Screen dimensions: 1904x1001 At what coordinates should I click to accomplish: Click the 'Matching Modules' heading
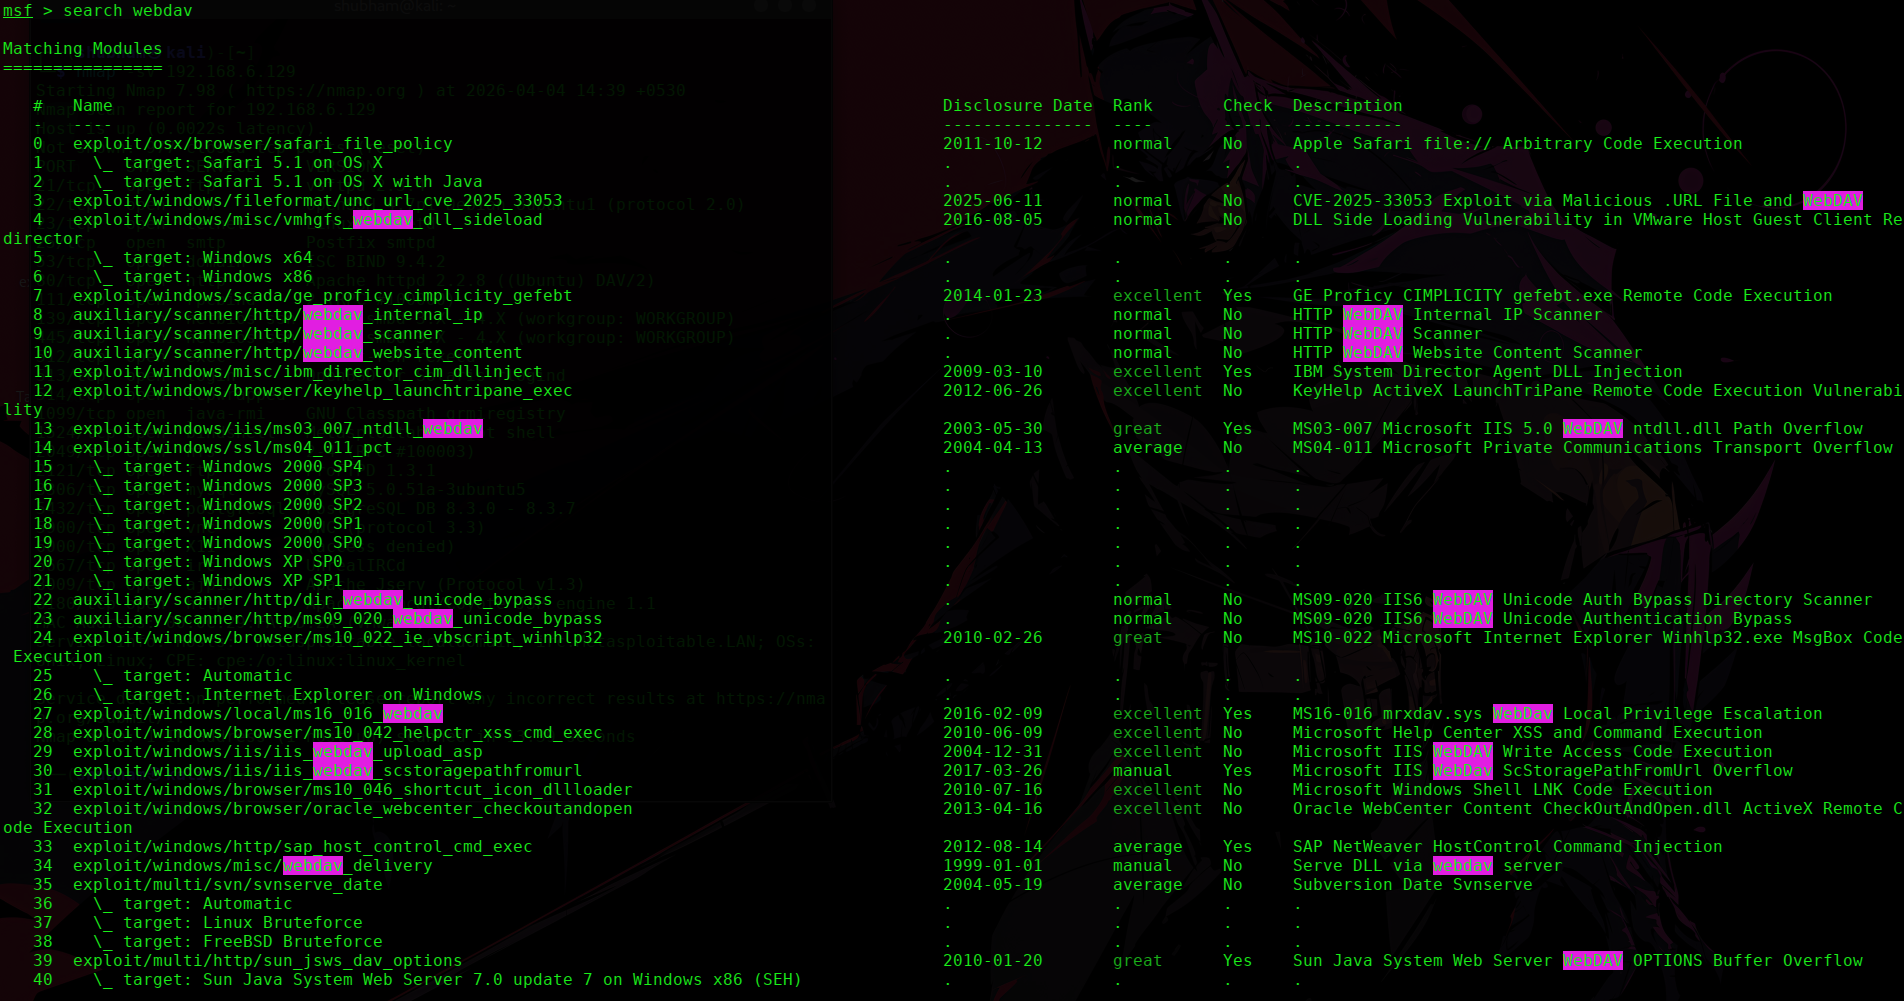tap(82, 49)
